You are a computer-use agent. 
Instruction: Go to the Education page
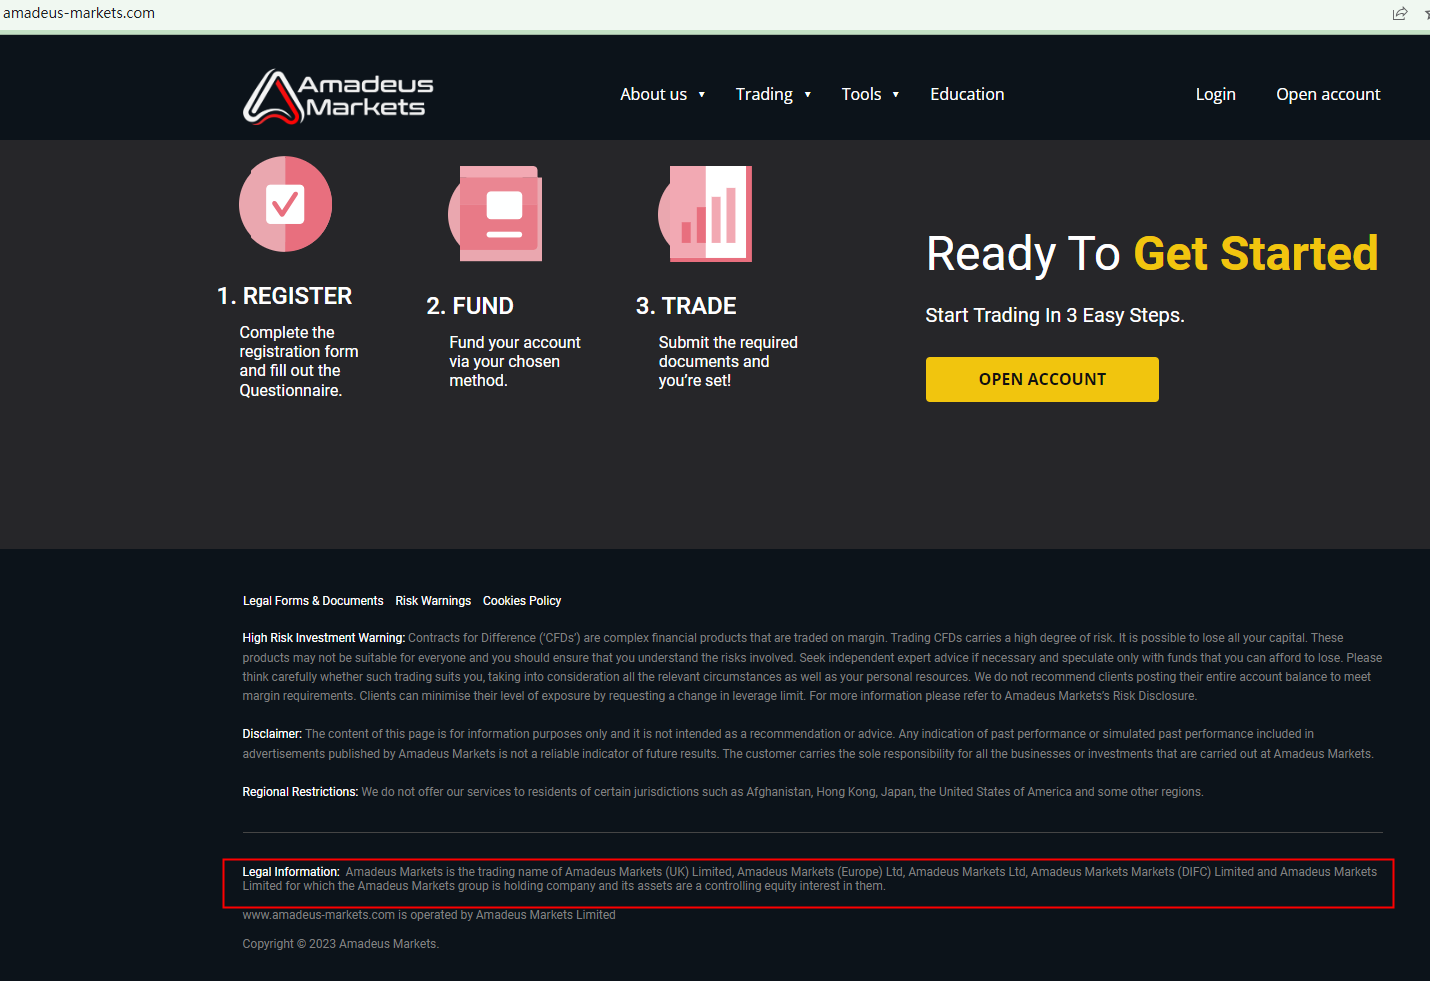point(967,94)
